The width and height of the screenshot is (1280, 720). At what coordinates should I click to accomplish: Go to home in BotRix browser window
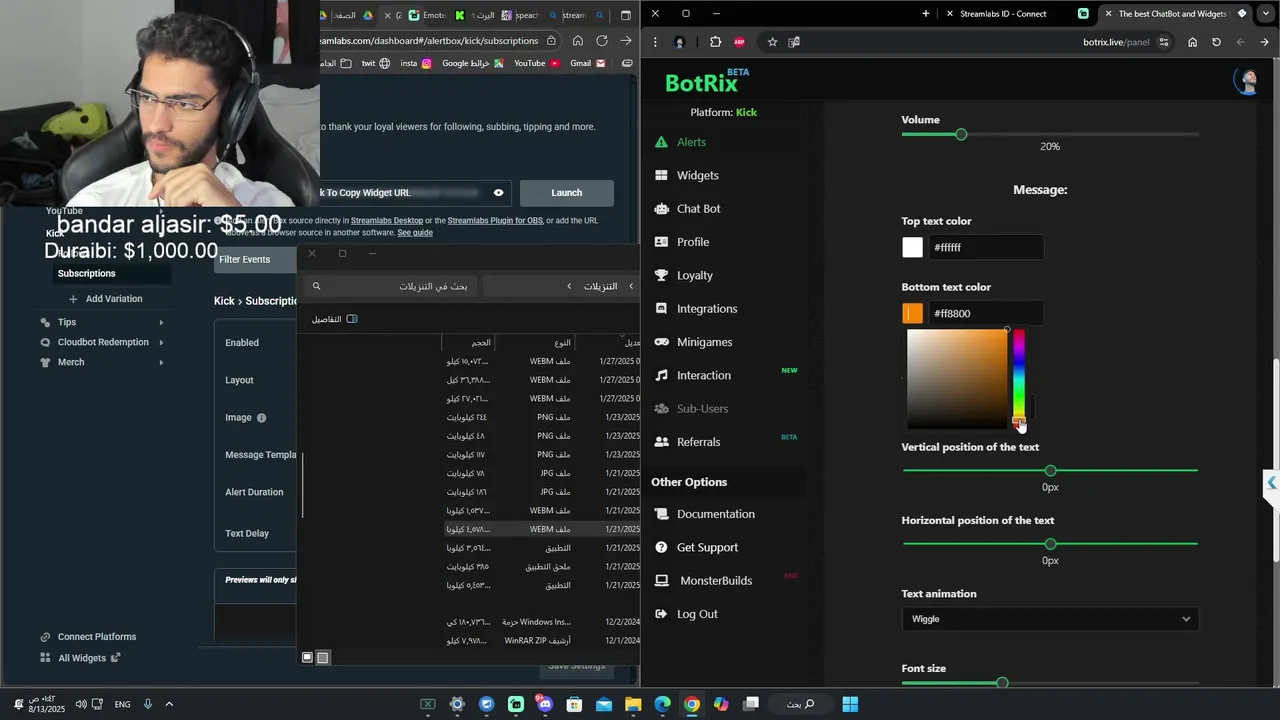(x=1192, y=42)
